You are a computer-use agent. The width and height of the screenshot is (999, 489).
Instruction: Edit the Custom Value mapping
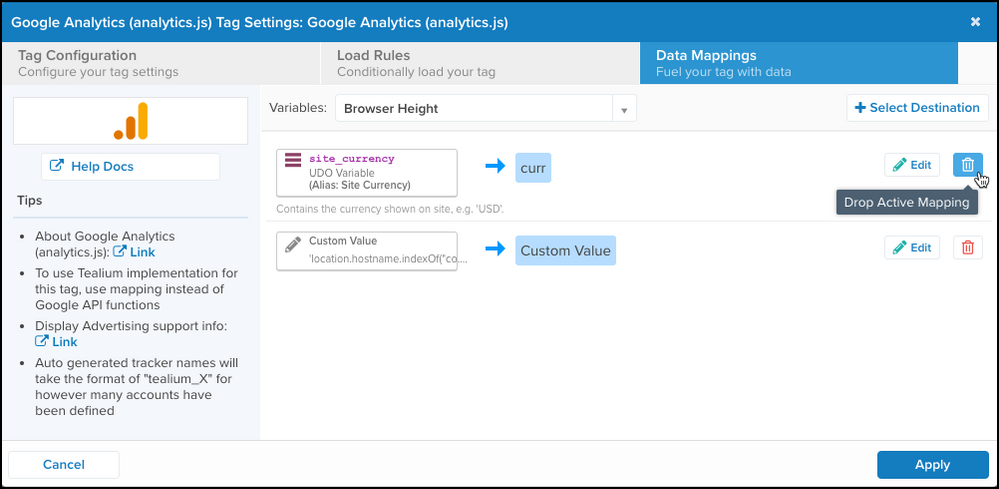tap(912, 248)
